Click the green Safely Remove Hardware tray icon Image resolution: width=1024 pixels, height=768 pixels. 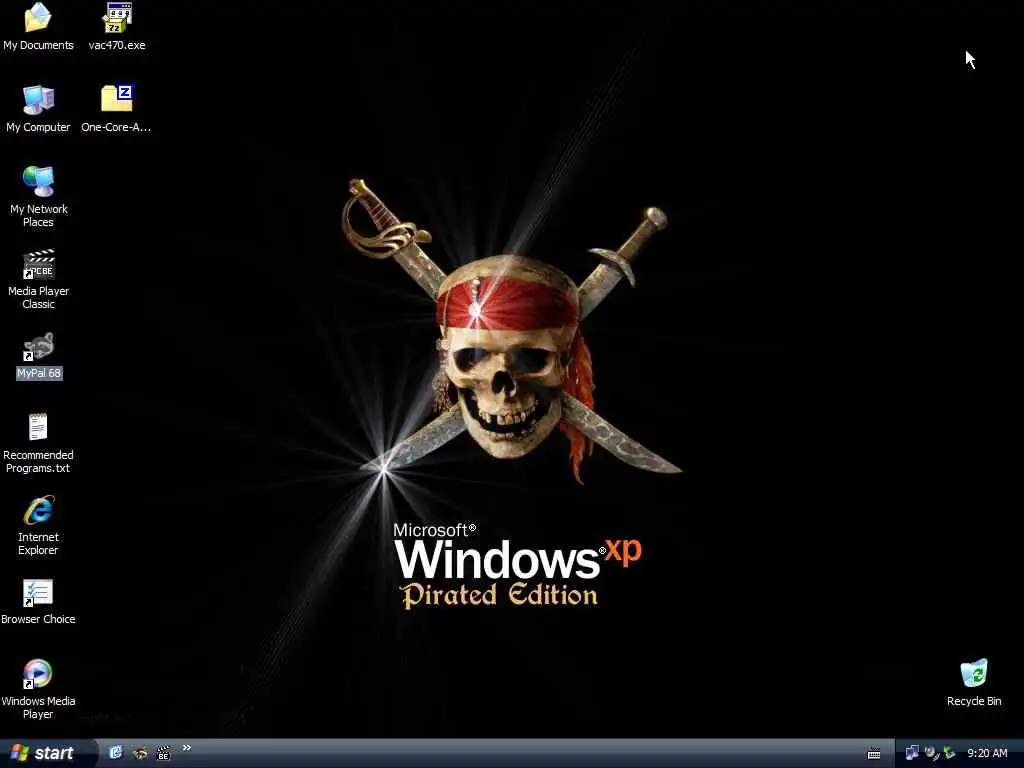pyautogui.click(x=950, y=753)
